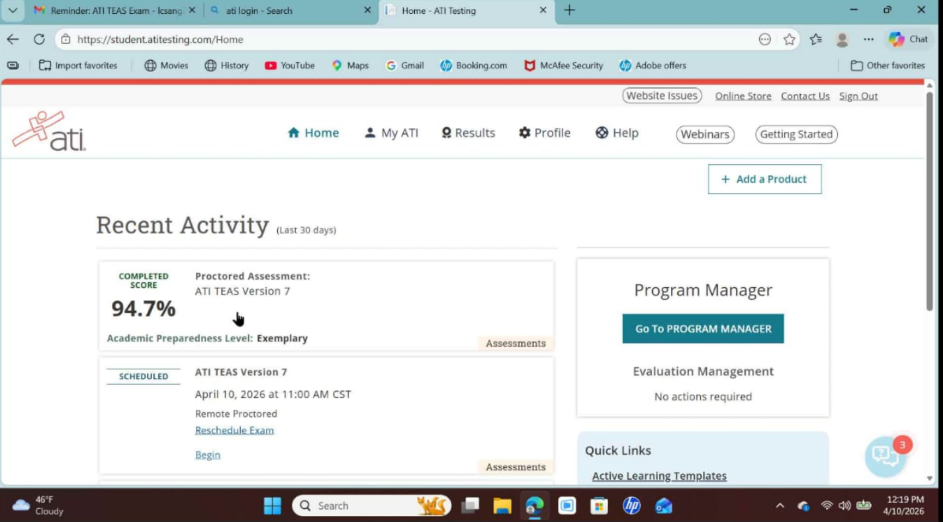Image resolution: width=943 pixels, height=522 pixels.
Task: Show hidden system tray icons
Action: click(x=780, y=506)
